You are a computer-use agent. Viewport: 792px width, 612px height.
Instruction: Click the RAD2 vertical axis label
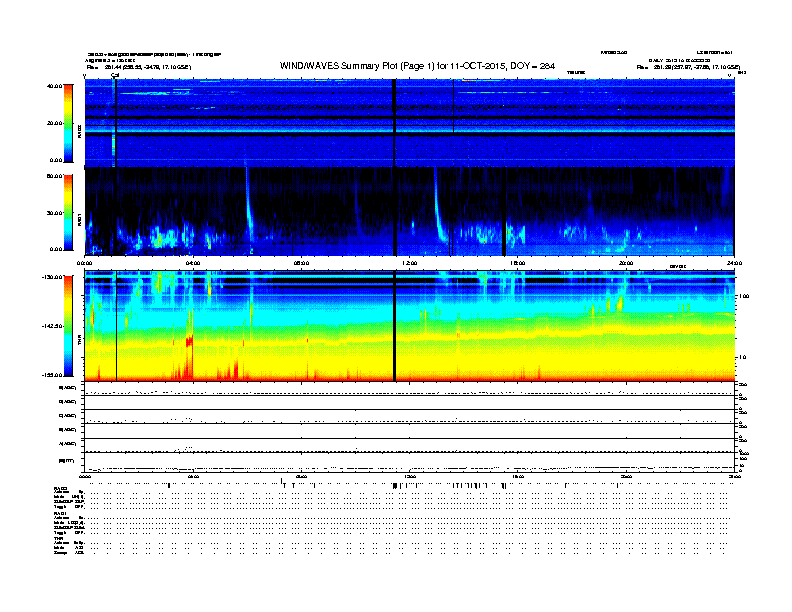[x=79, y=131]
